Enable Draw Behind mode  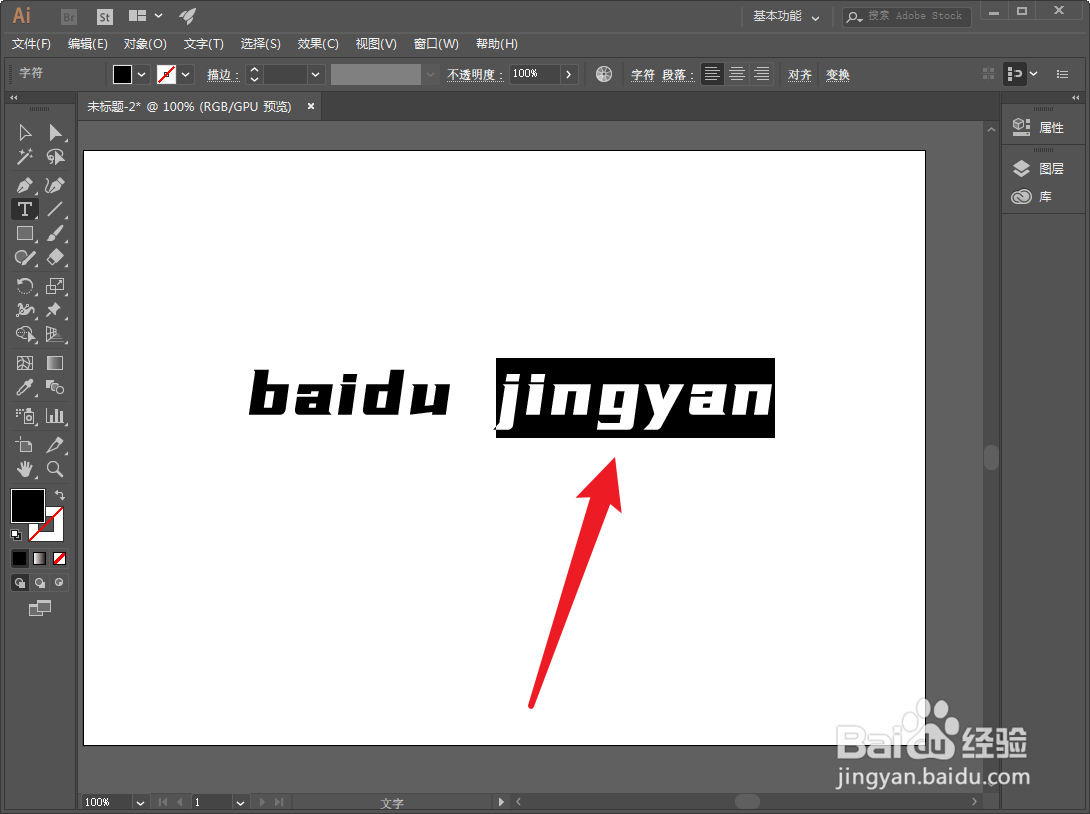click(x=40, y=583)
